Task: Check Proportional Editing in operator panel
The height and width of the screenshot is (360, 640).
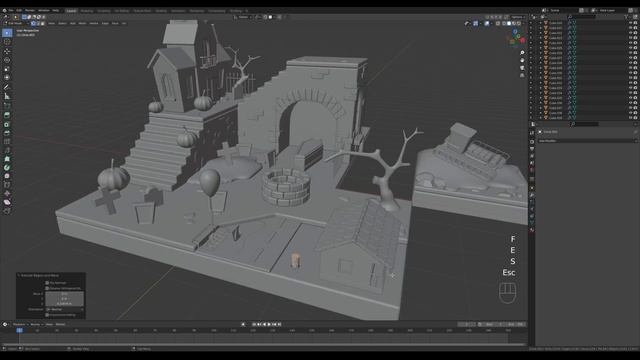Action: (x=47, y=315)
